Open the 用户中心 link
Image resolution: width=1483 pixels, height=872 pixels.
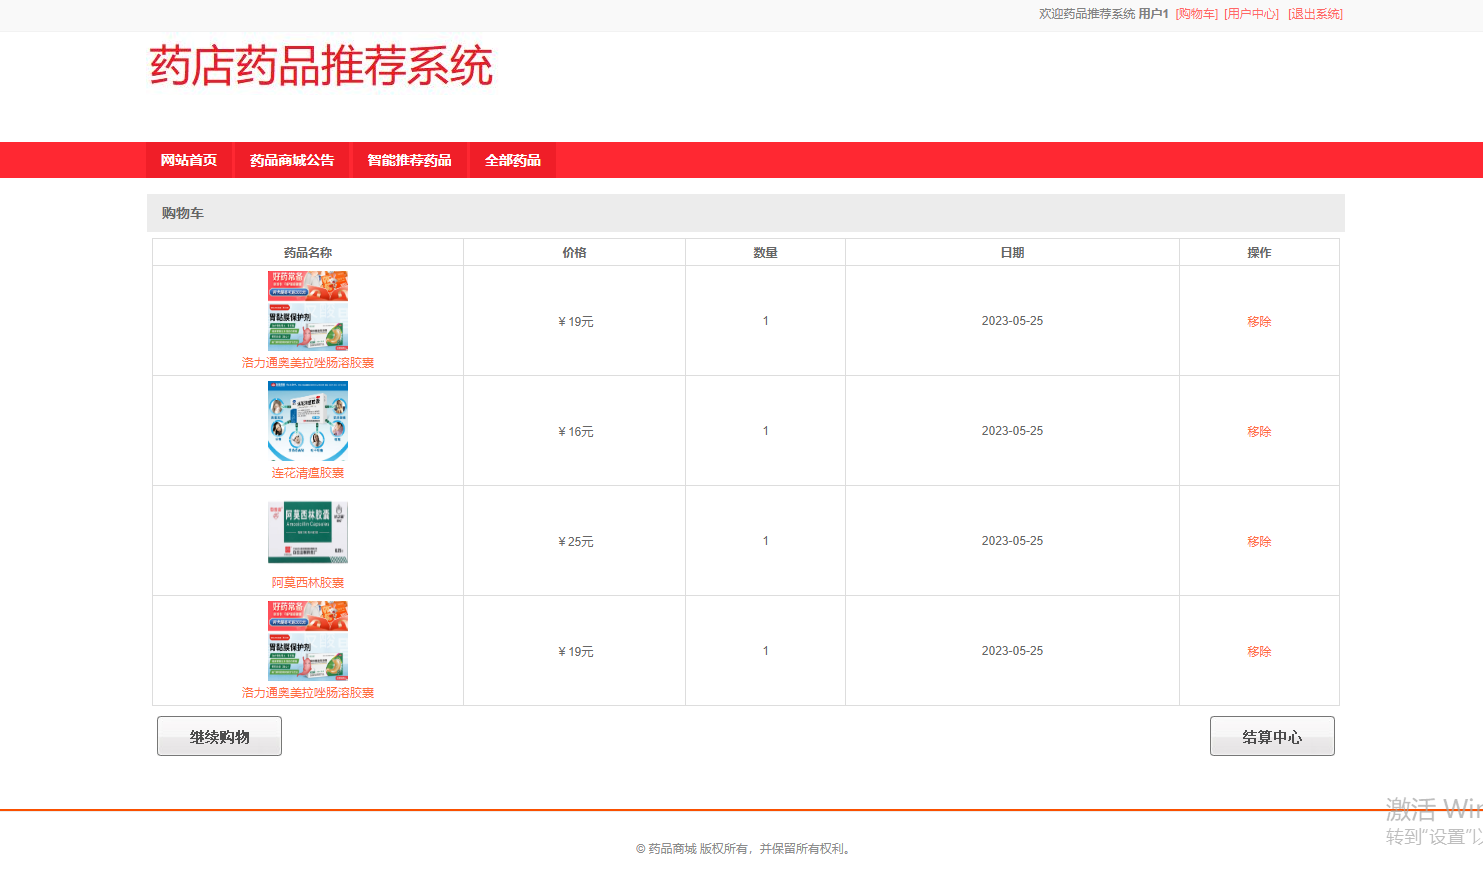tap(1252, 14)
